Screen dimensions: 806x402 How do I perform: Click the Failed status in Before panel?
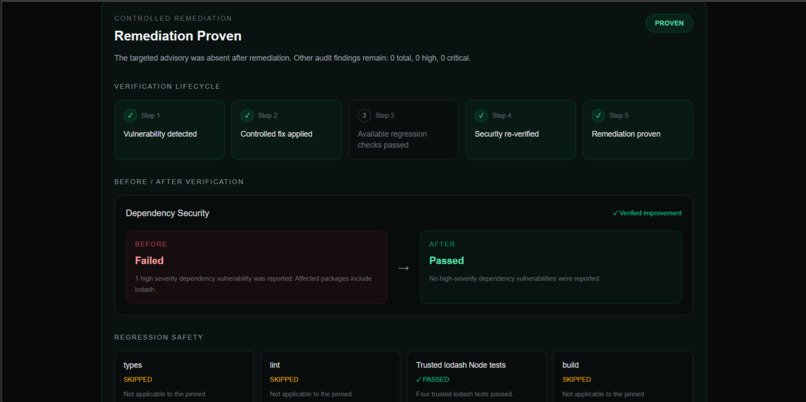(149, 261)
